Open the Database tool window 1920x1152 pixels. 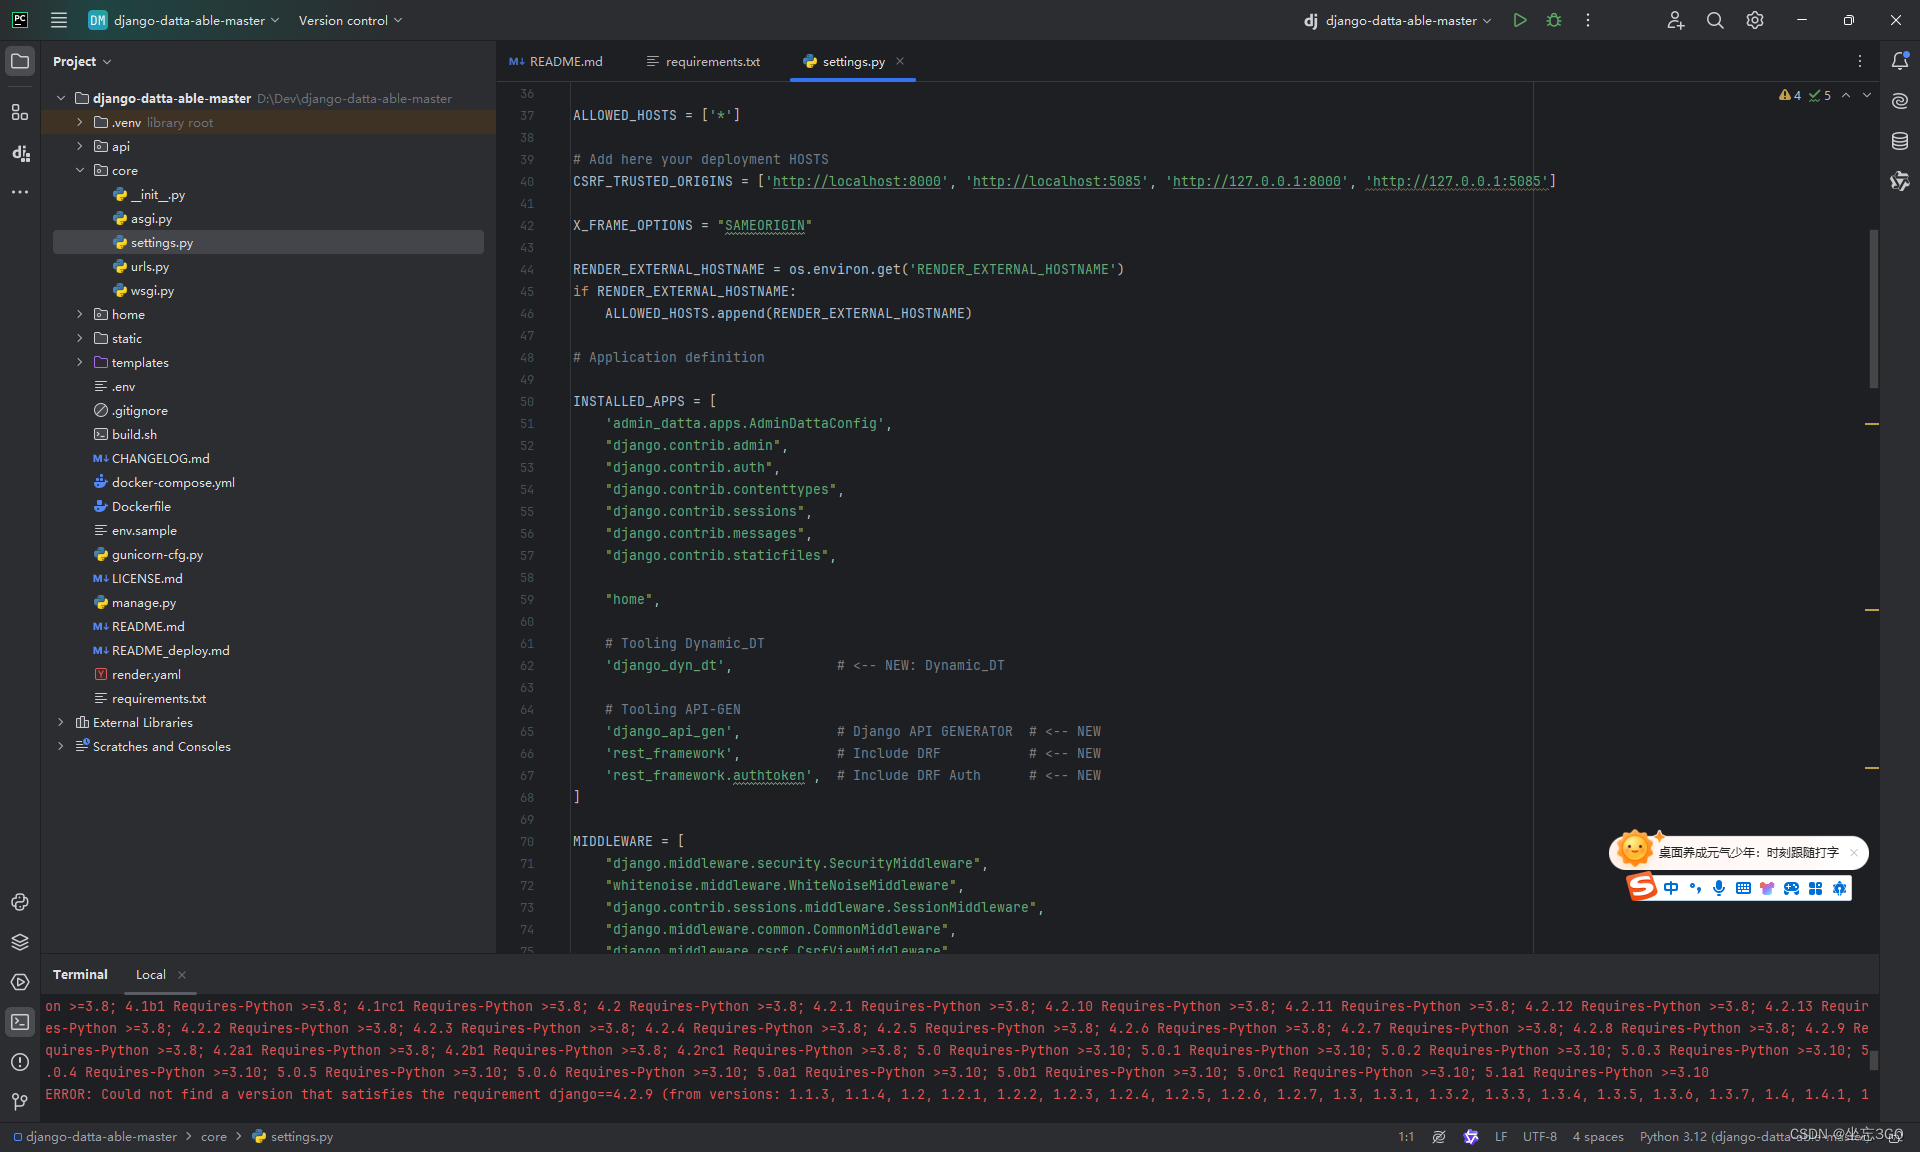pos(1900,141)
